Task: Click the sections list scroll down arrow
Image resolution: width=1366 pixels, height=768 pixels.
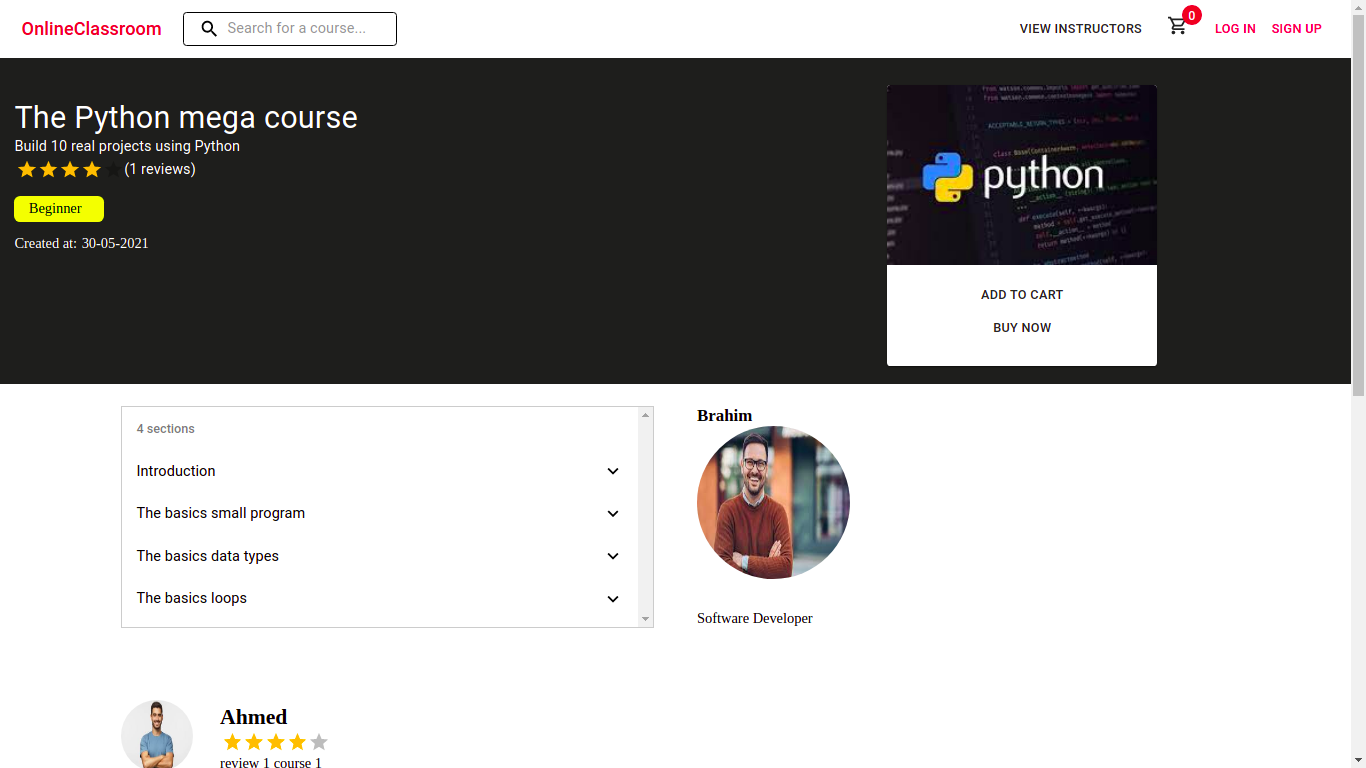Action: pos(645,619)
